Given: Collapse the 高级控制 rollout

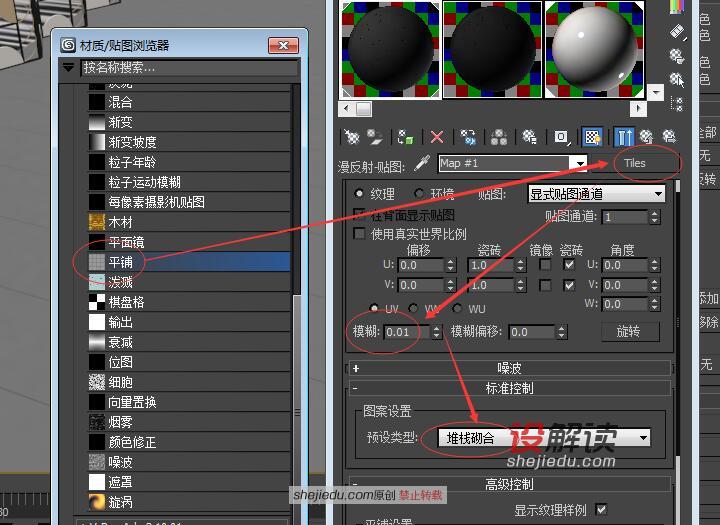Looking at the screenshot, I should coord(510,484).
